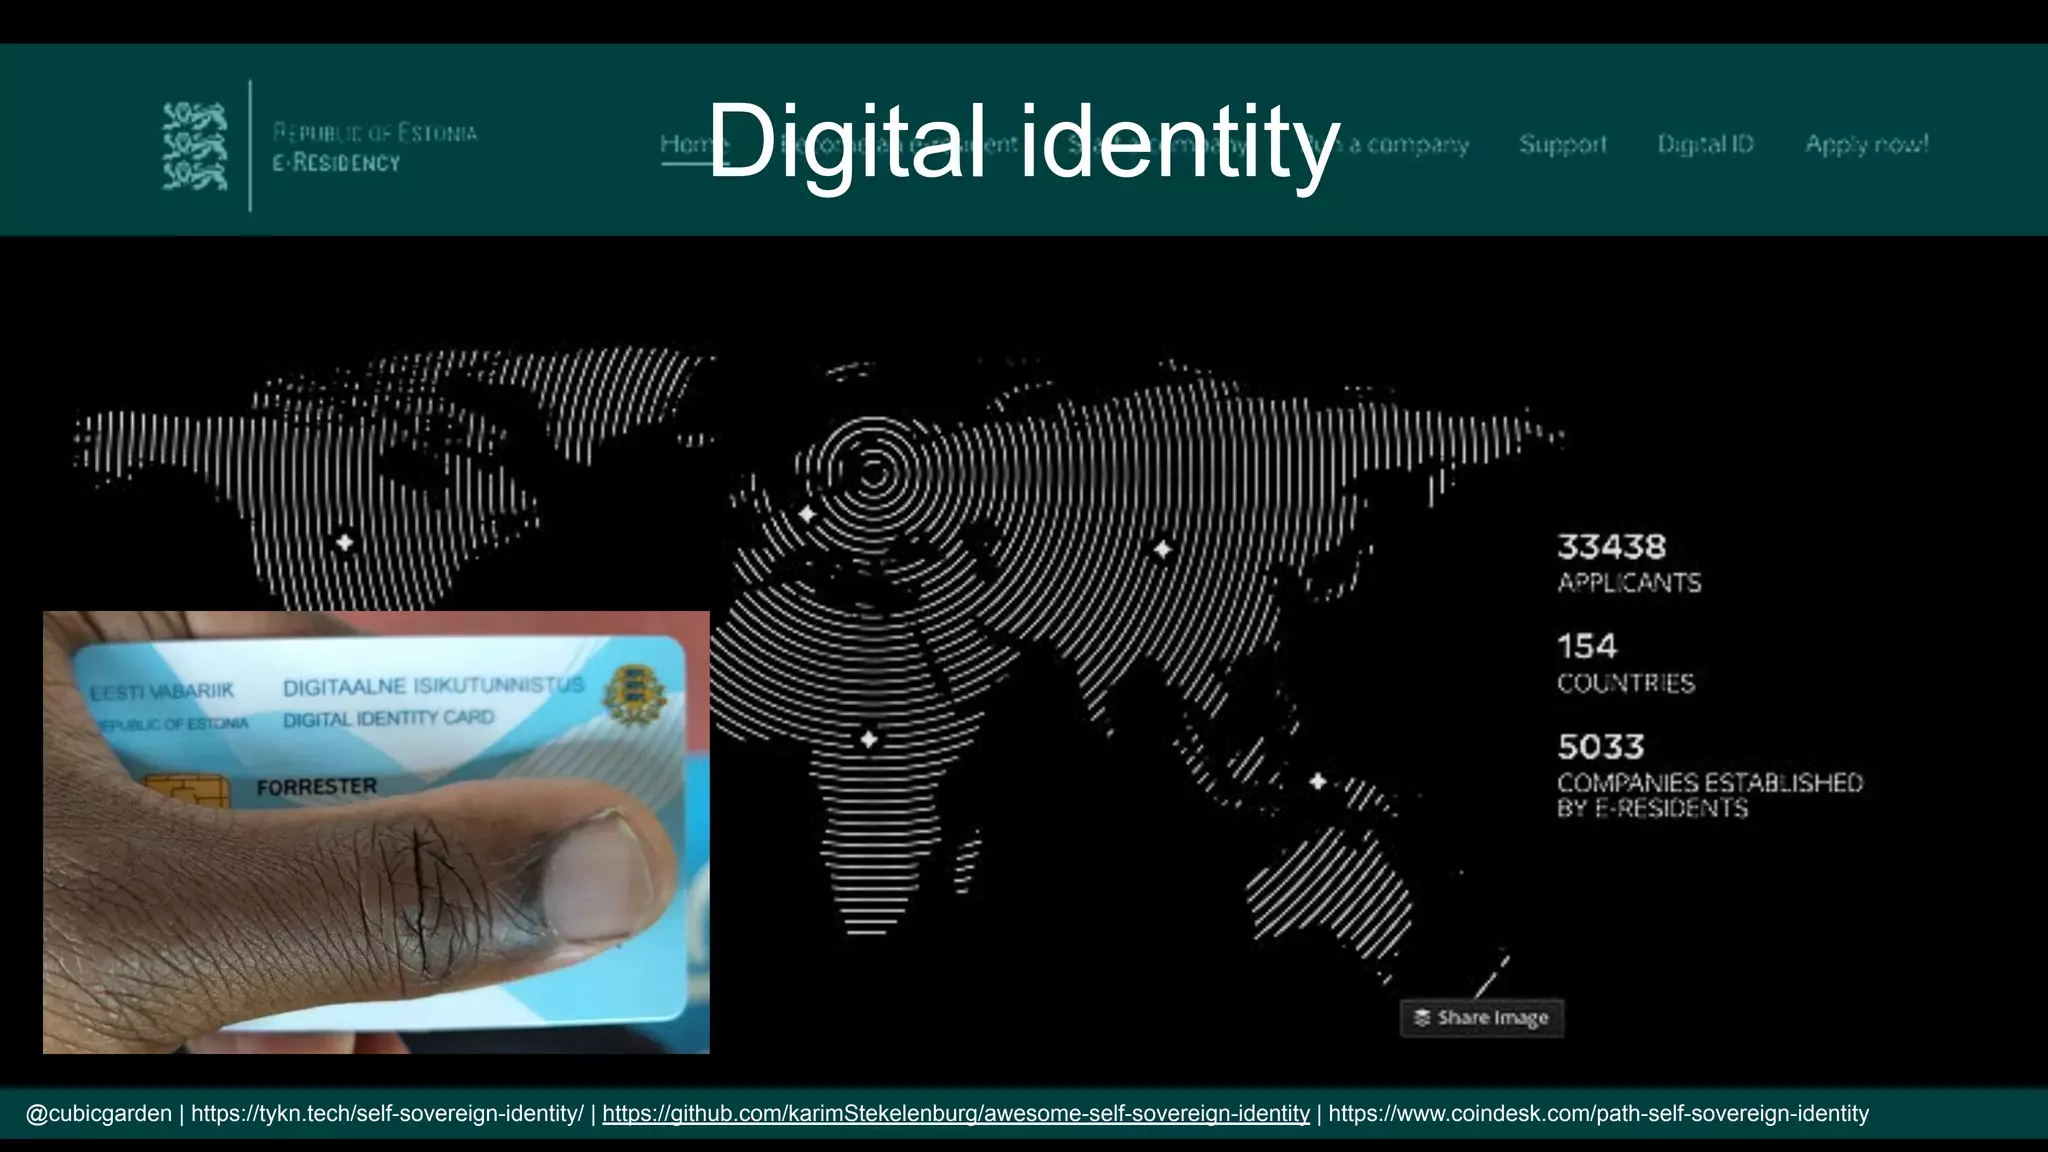Click the coindesk.com path-self-sovereign-identity URL
Image resolution: width=2048 pixels, height=1152 pixels.
point(1598,1113)
